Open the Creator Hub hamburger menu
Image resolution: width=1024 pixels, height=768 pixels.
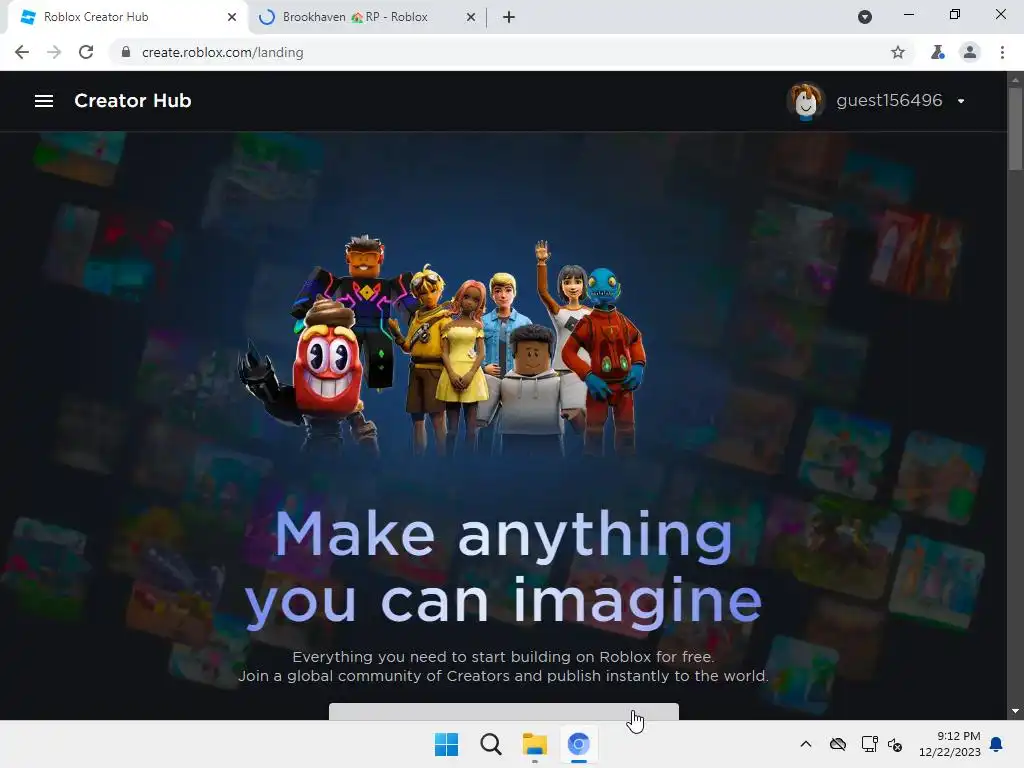click(x=44, y=101)
